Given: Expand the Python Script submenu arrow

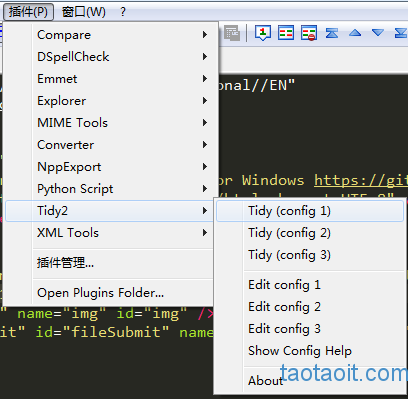Looking at the screenshot, I should coord(205,189).
